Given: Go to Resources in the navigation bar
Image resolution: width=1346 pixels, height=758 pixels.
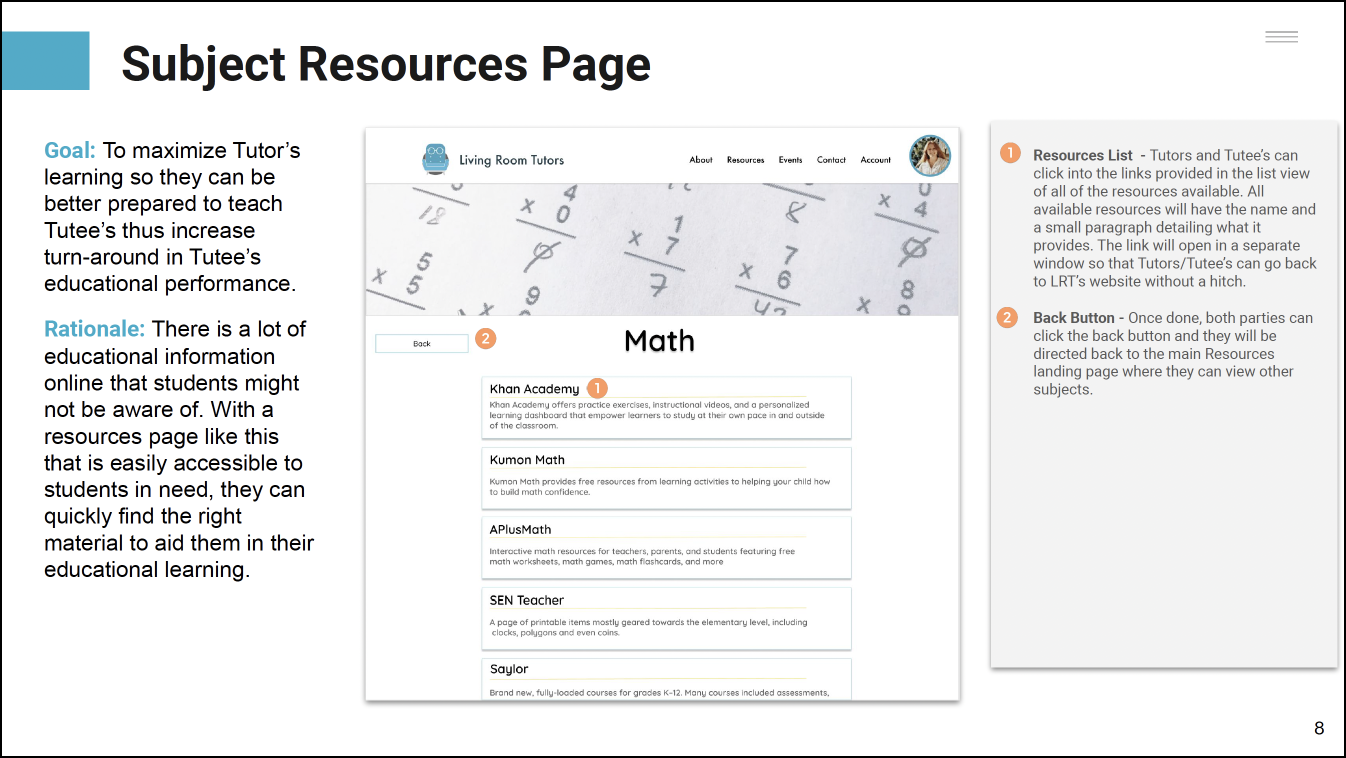Looking at the screenshot, I should pos(745,160).
